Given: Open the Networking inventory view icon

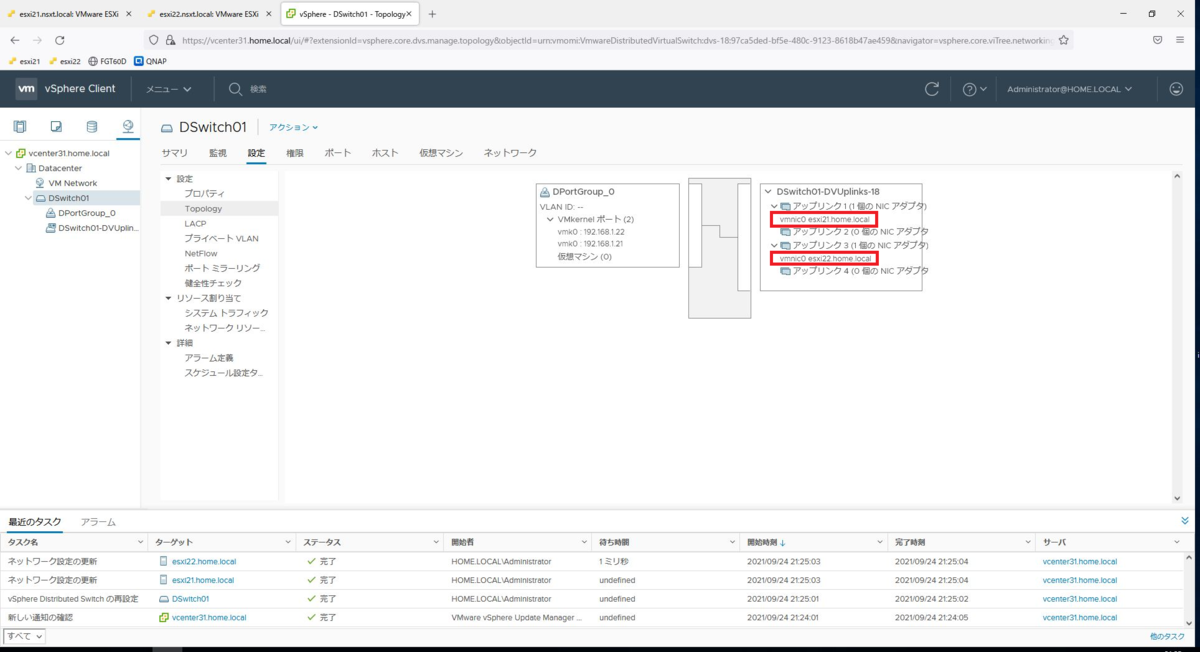Looking at the screenshot, I should click(127, 127).
